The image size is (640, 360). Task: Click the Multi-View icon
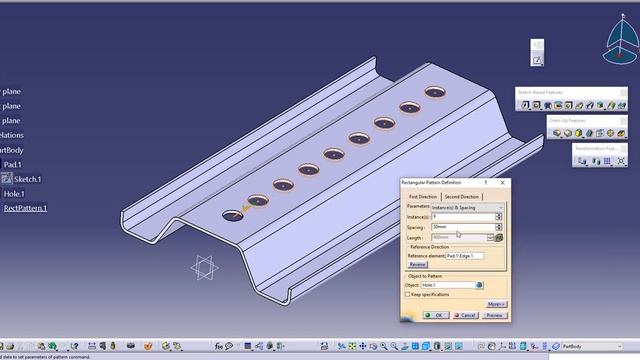[415, 346]
